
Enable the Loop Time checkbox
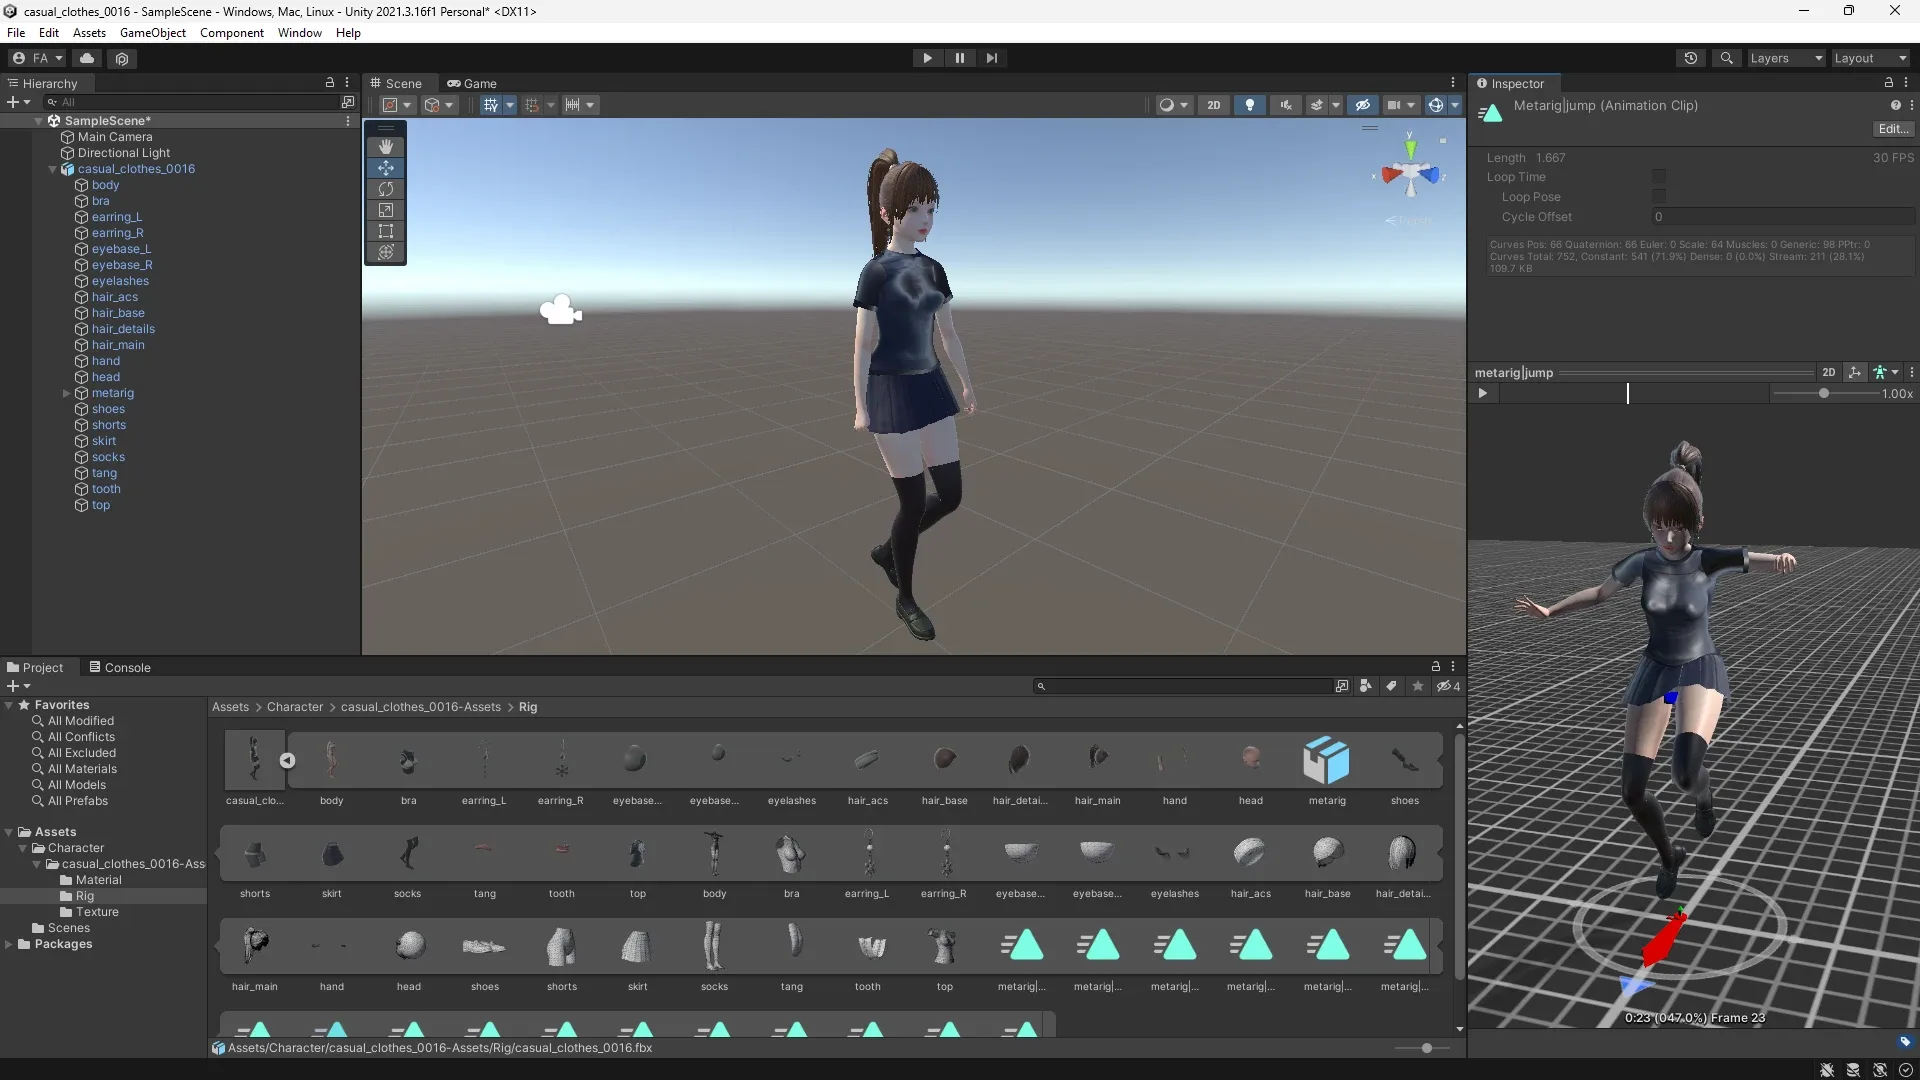(1660, 177)
